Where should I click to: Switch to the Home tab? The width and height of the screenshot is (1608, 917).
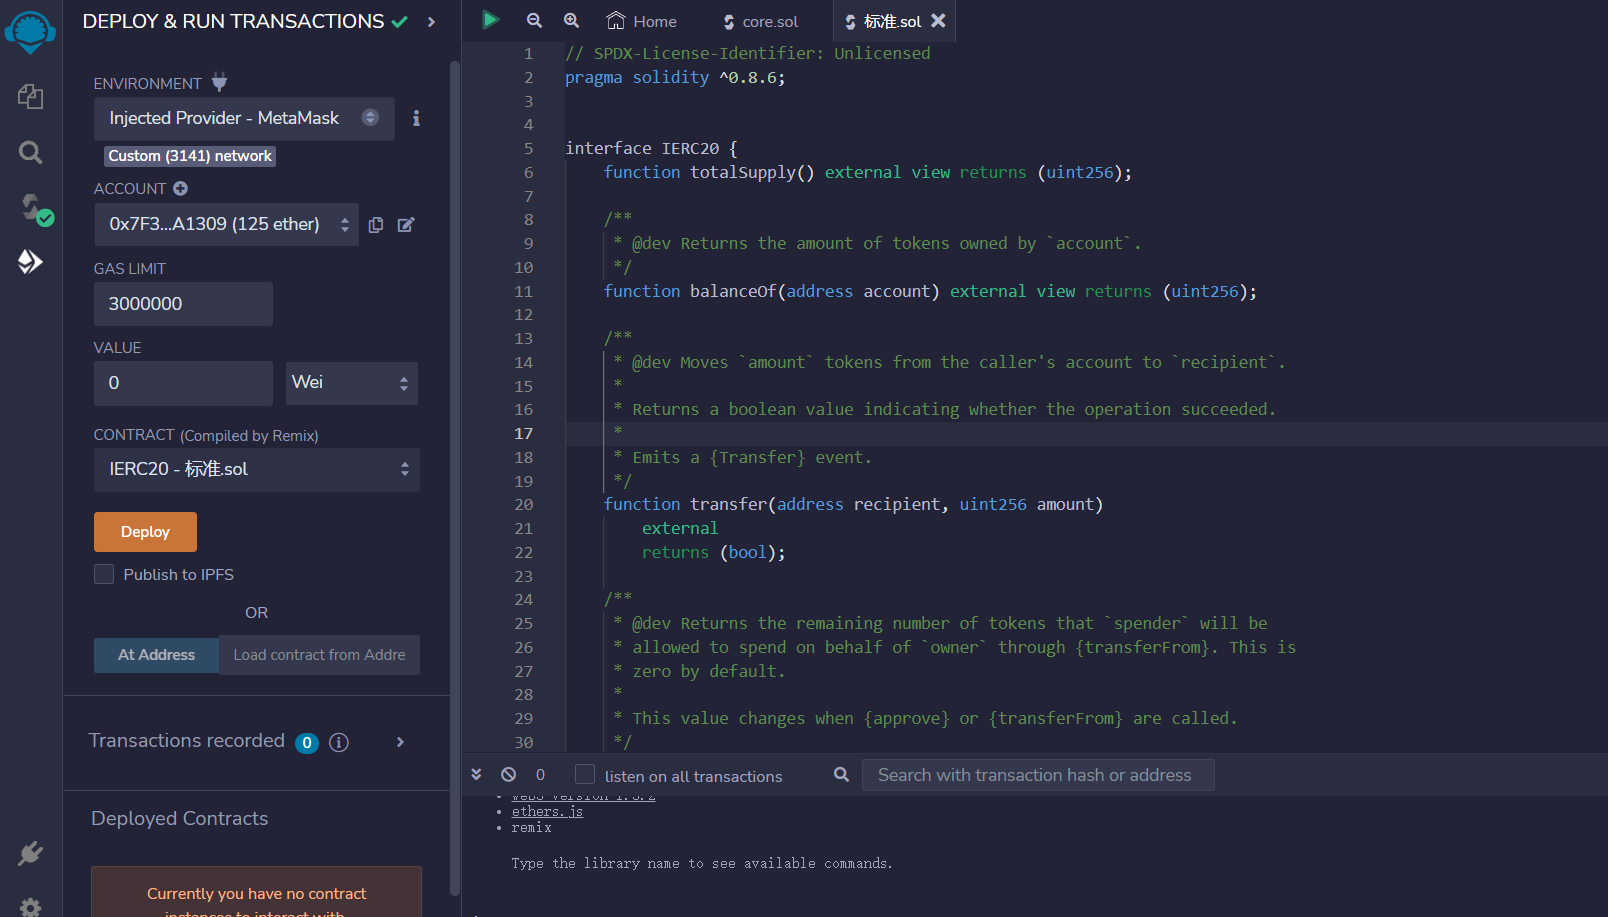click(641, 20)
